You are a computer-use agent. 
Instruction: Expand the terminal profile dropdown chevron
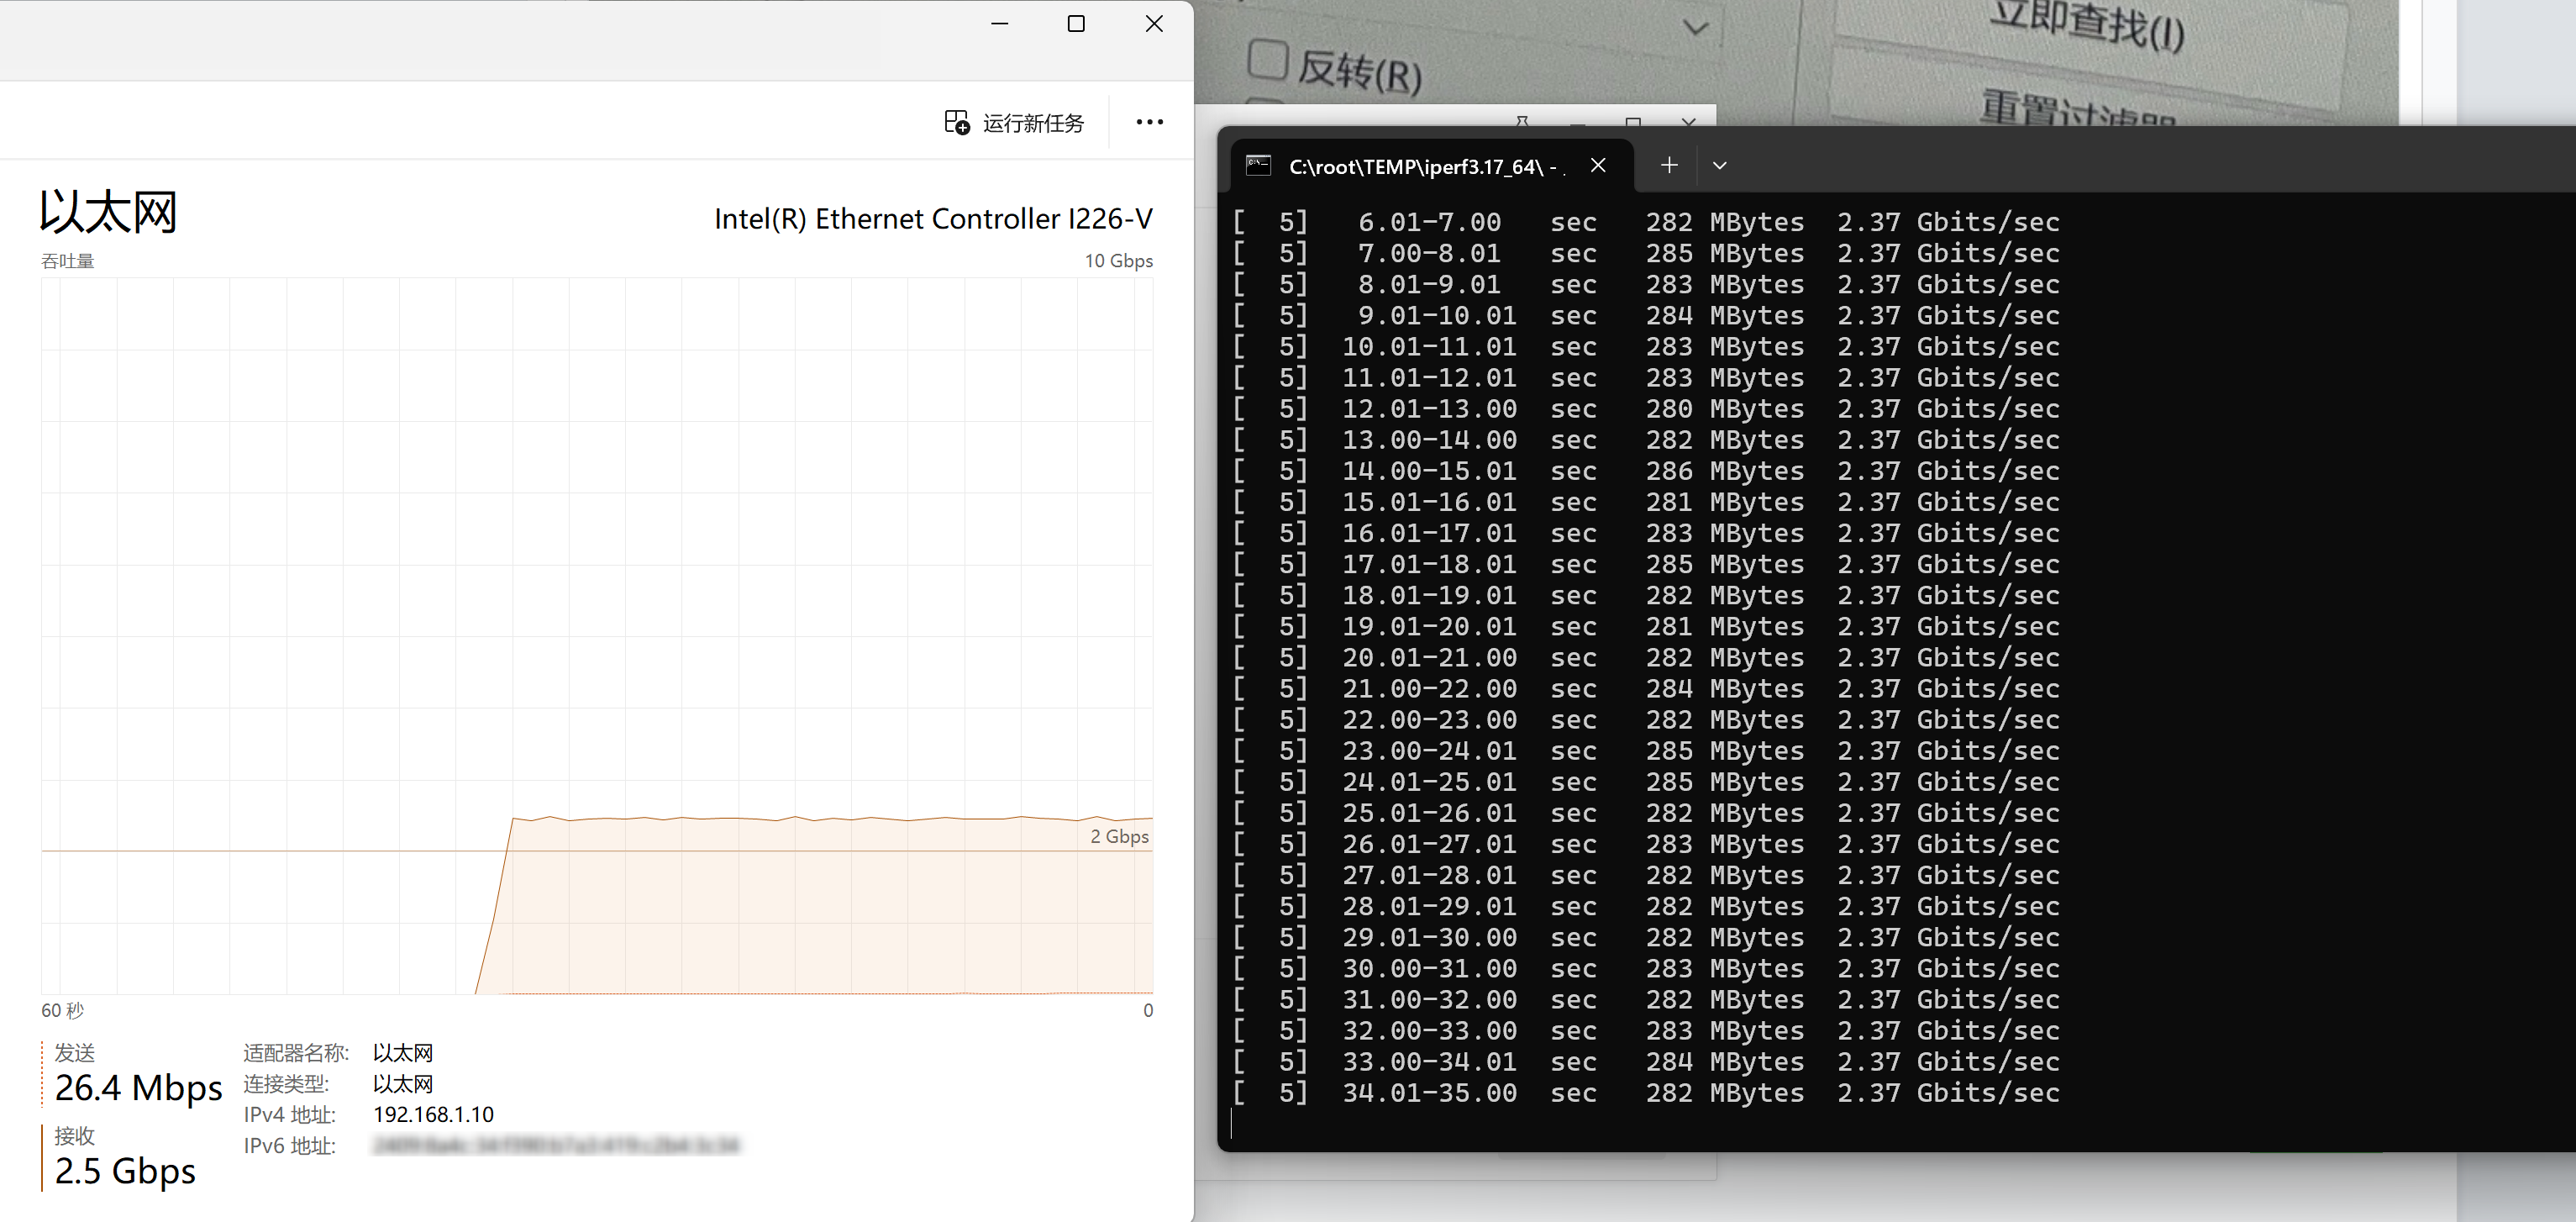point(1720,166)
